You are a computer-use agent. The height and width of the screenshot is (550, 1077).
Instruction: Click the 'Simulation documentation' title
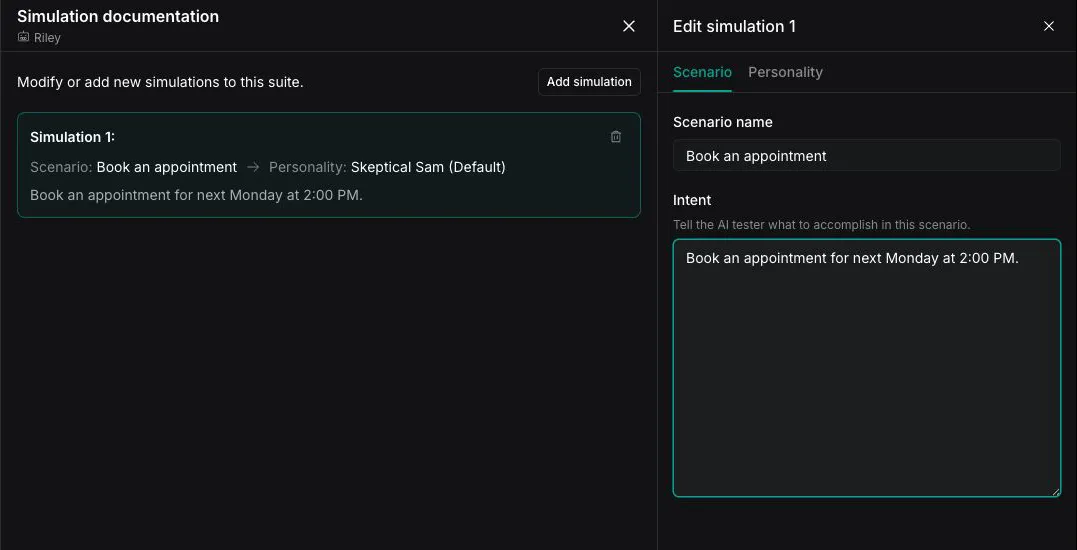pyautogui.click(x=118, y=16)
